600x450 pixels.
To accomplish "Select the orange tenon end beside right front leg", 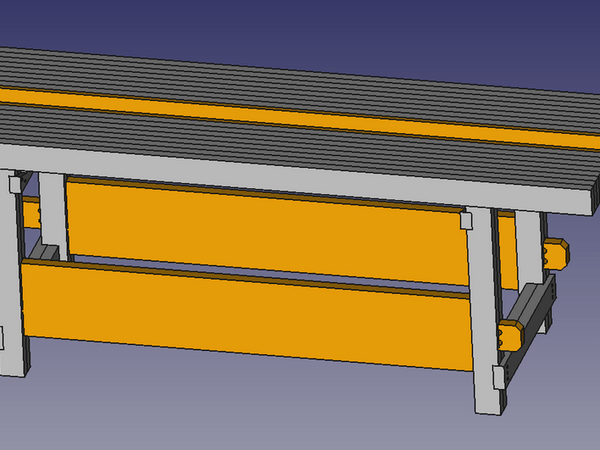I will coord(511,336).
